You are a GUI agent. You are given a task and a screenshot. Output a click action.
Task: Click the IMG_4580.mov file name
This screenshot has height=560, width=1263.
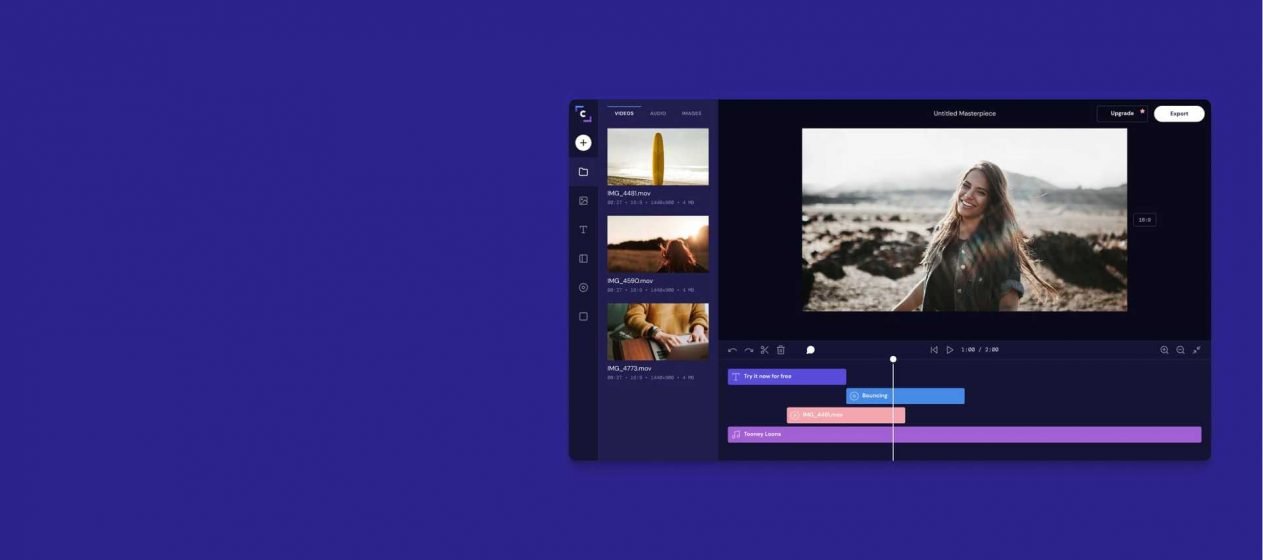pos(630,281)
